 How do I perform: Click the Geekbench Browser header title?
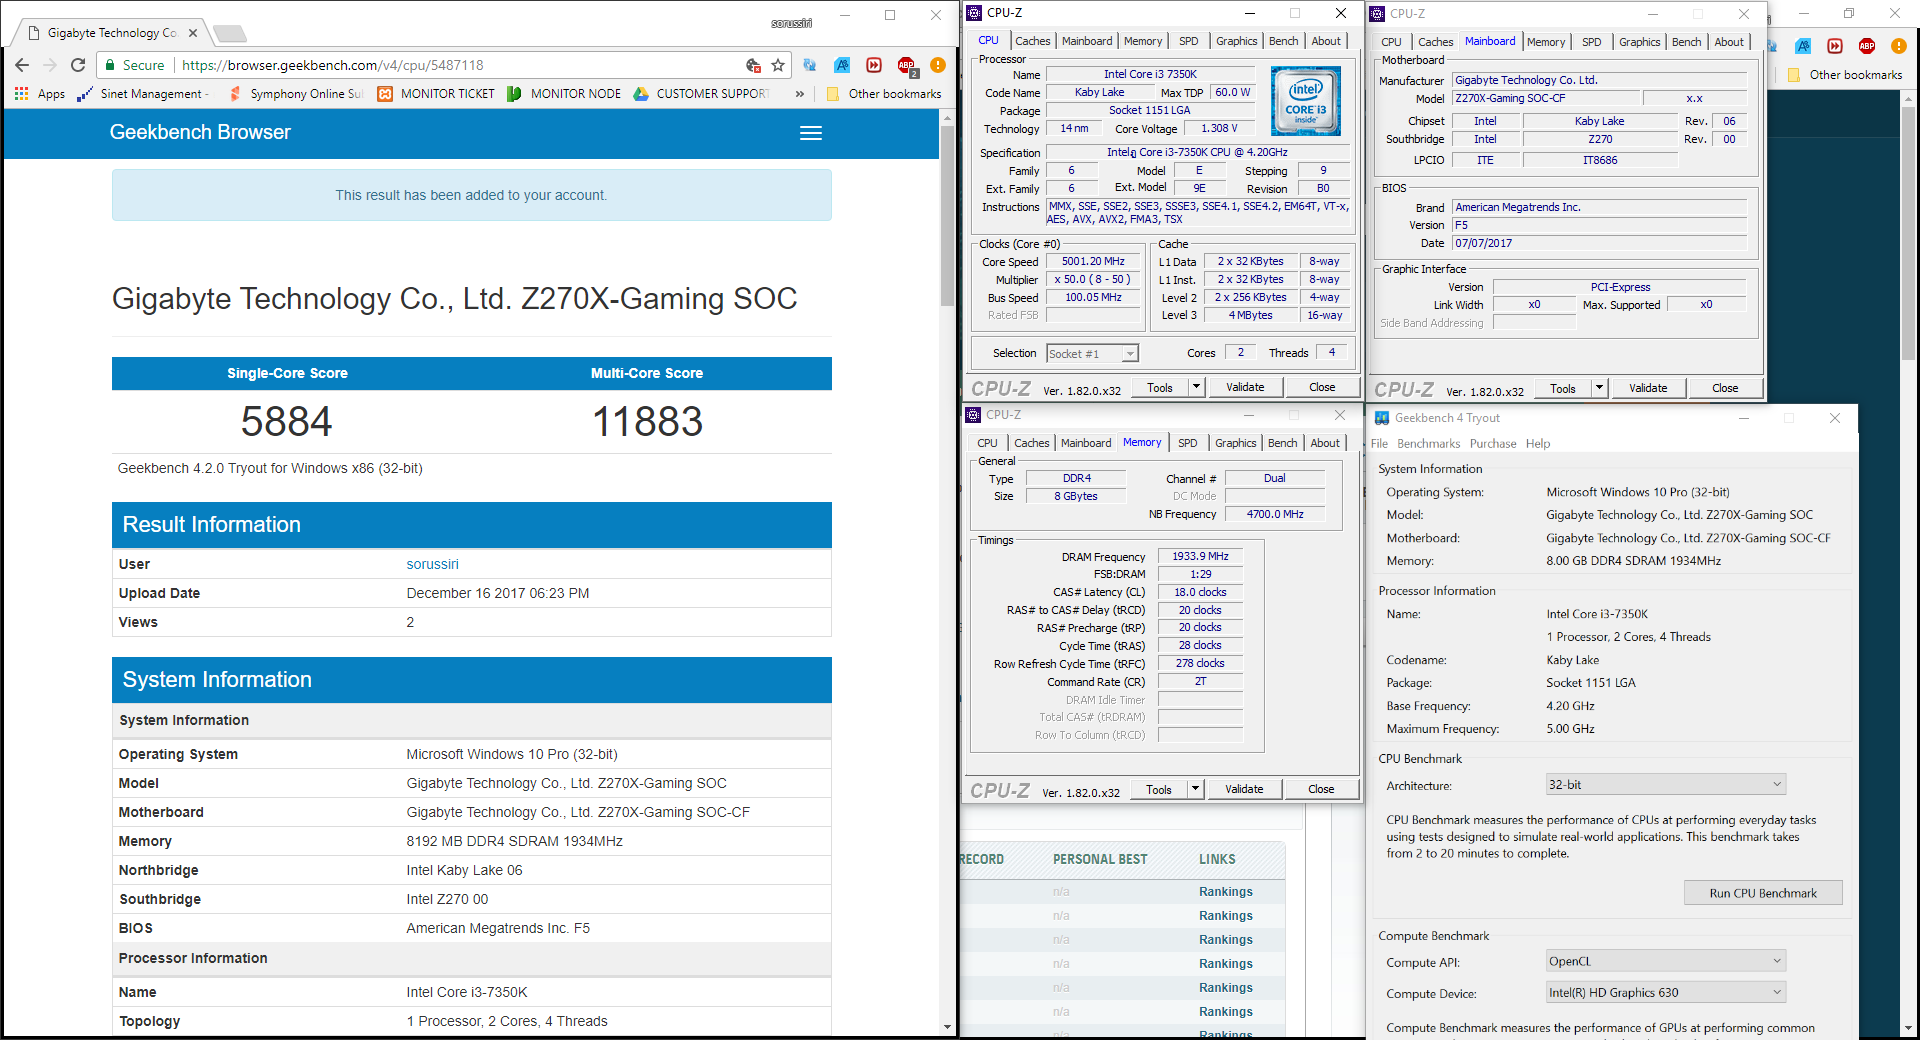pos(200,132)
